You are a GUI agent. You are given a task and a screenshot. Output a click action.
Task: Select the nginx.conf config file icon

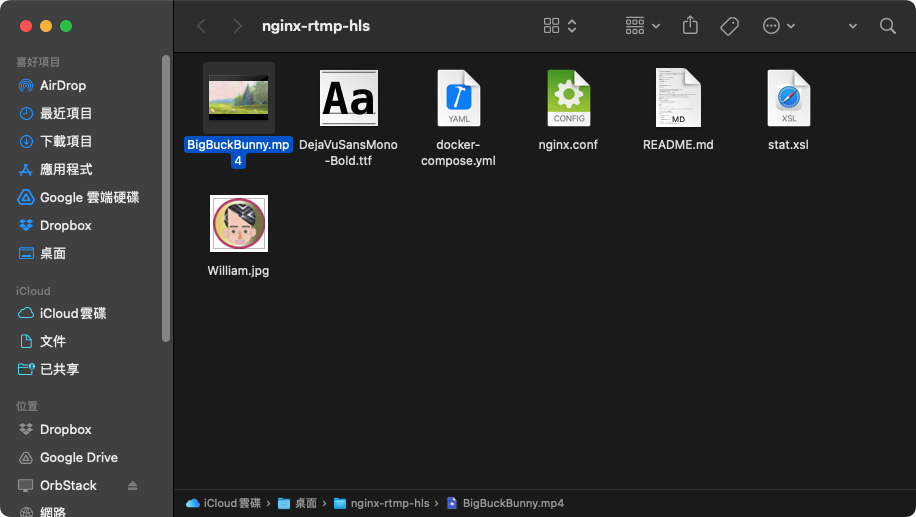coord(568,98)
